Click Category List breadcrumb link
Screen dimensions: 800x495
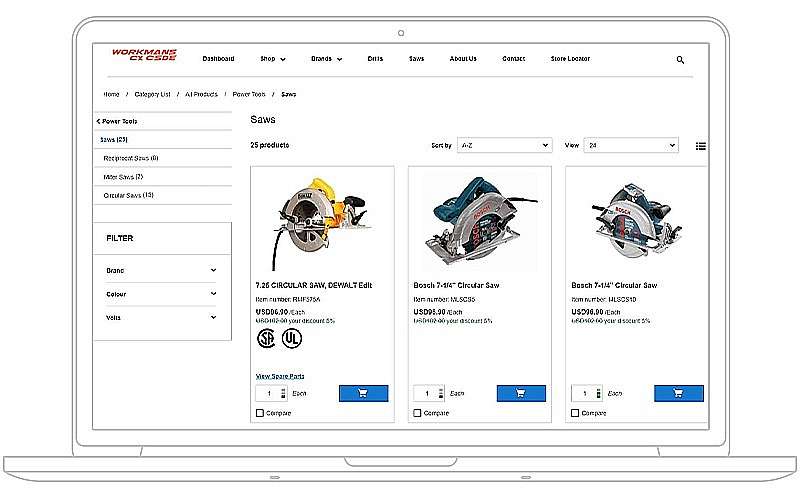[152, 94]
